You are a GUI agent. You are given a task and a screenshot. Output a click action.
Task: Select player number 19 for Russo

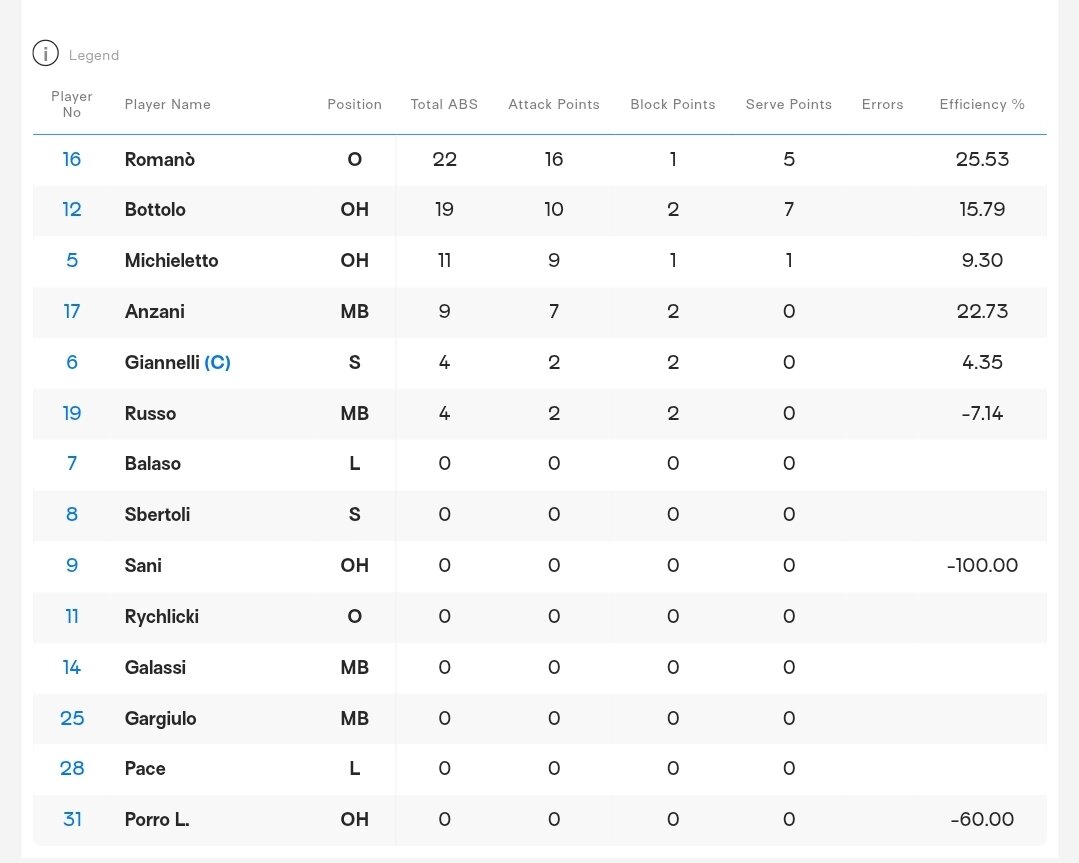pyautogui.click(x=72, y=413)
